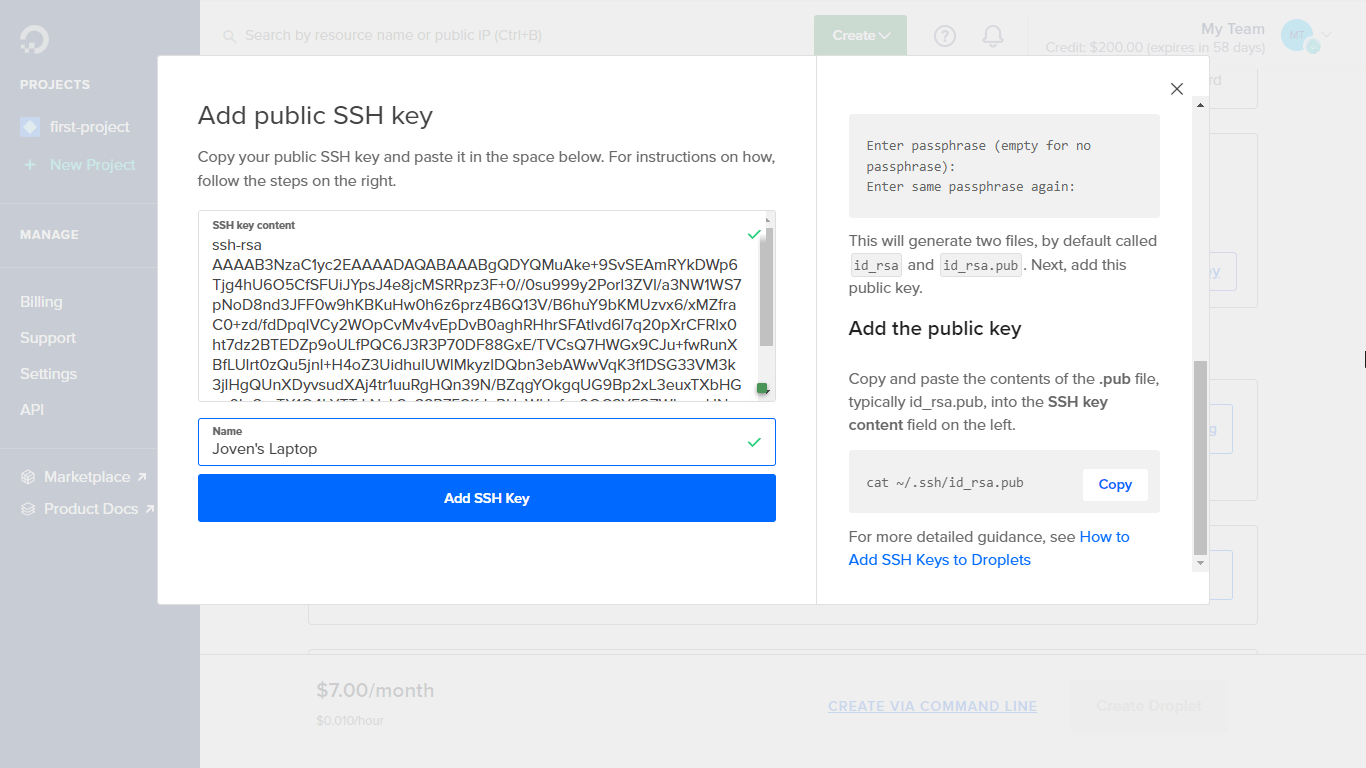Click the DigitalOcean logo
1366x768 pixels.
(33, 38)
